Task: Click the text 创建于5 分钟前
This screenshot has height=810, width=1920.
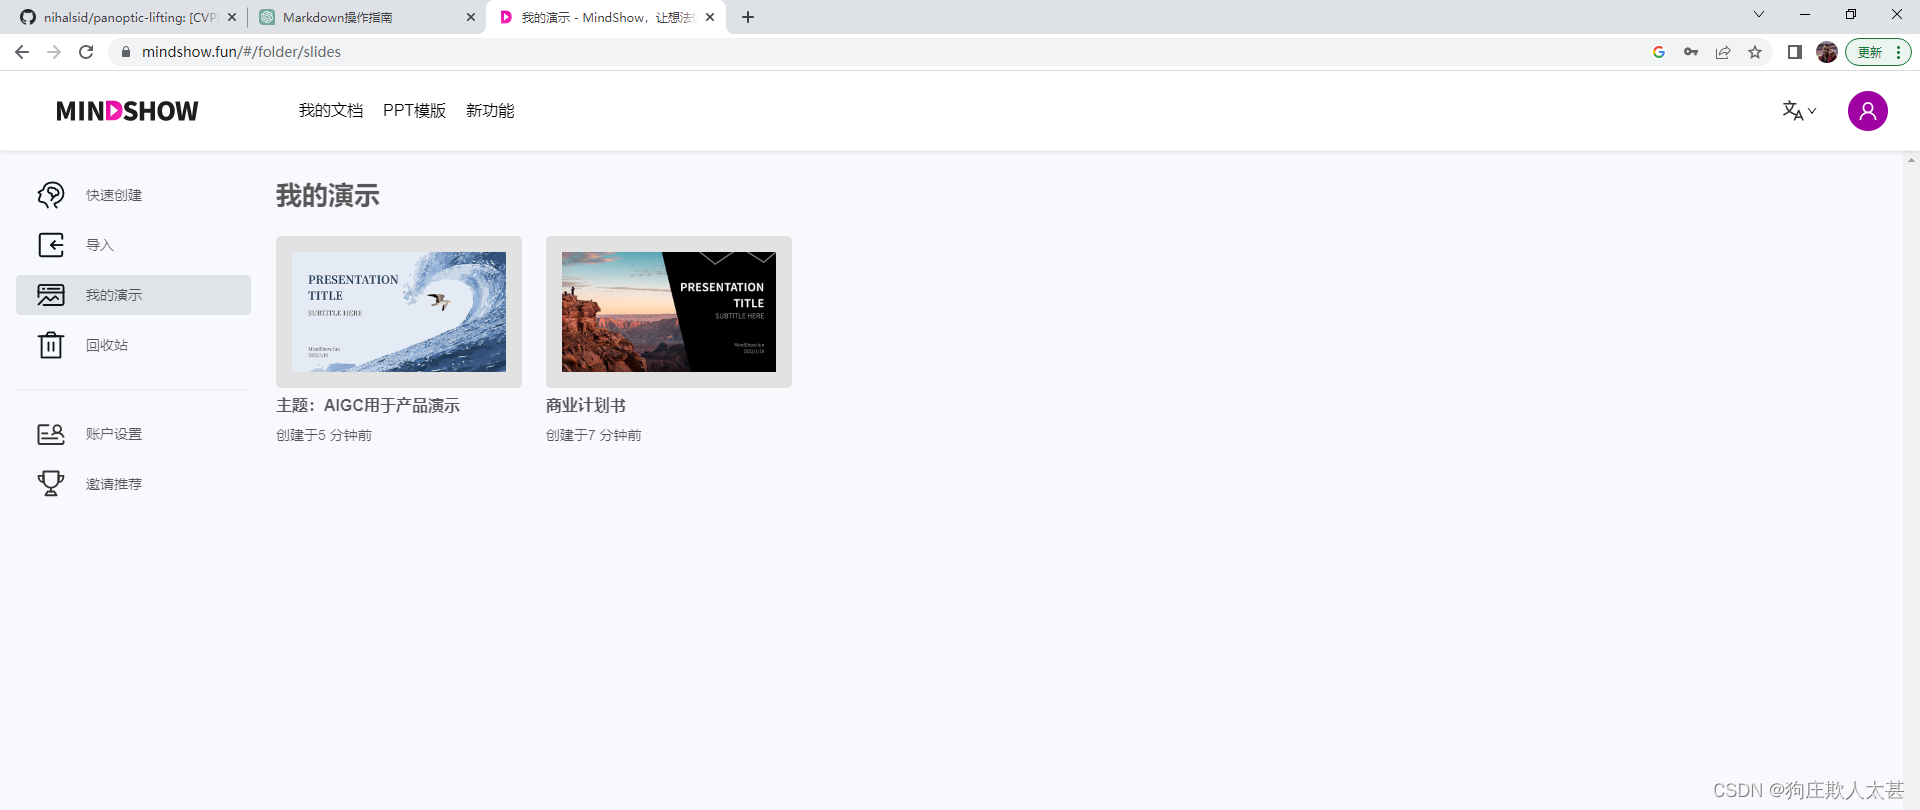Action: [324, 435]
